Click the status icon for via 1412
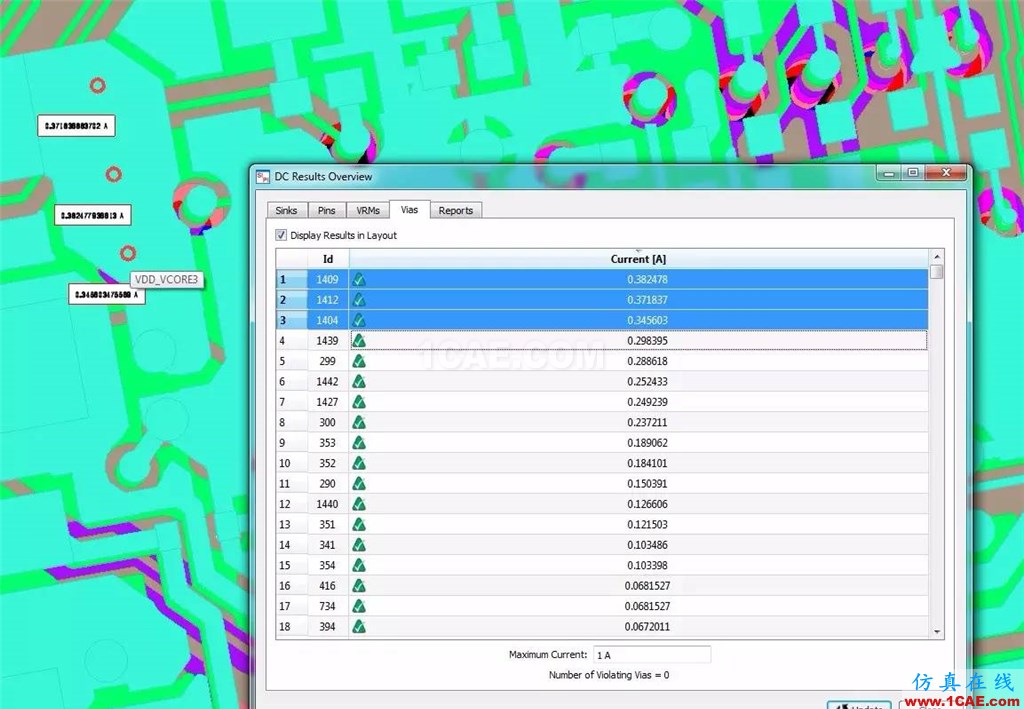 tap(359, 300)
